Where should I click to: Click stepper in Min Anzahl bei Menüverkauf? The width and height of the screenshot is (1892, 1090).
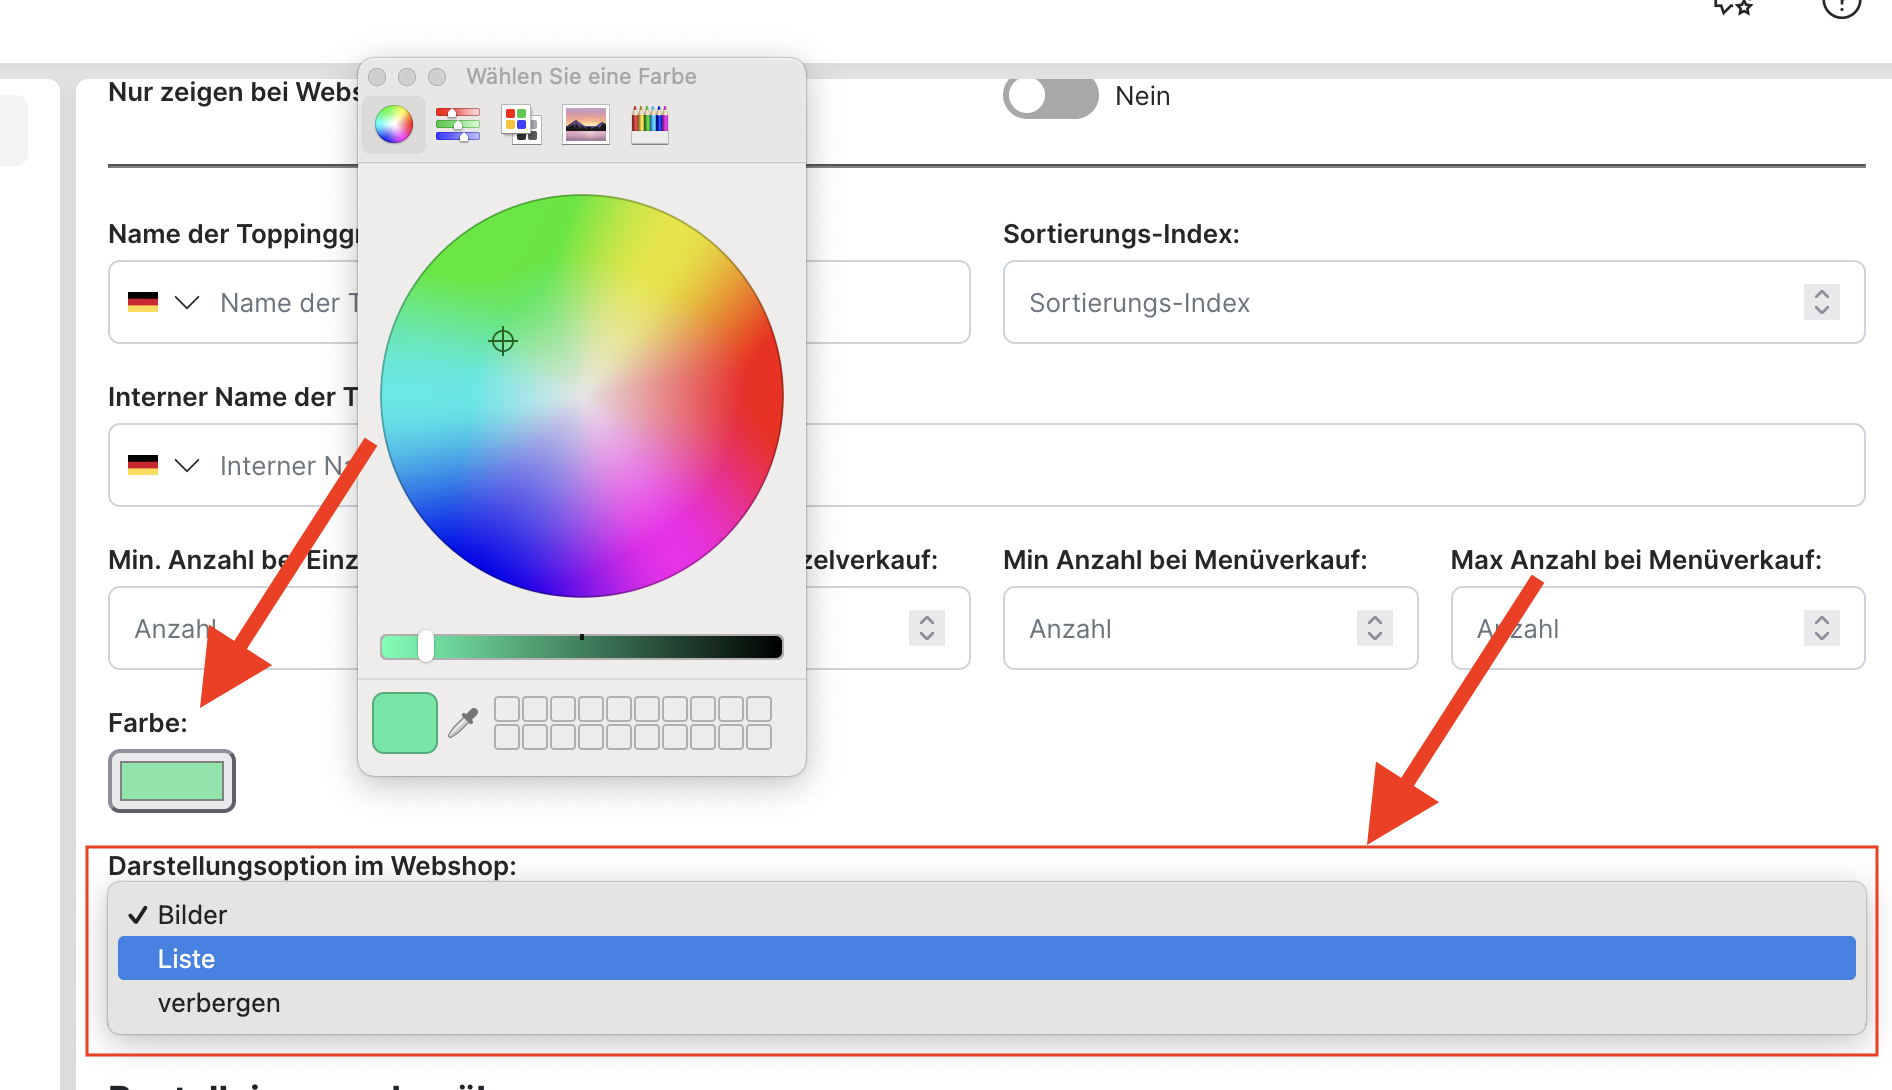(1374, 628)
